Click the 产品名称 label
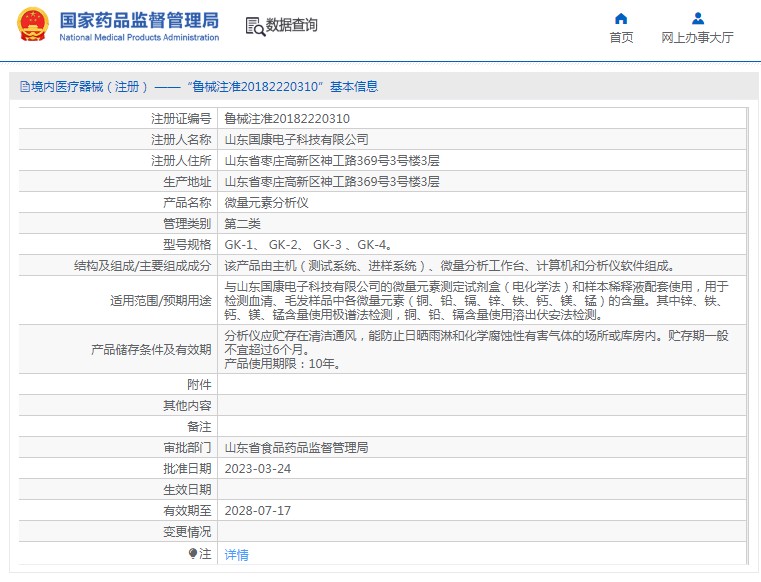 [x=187, y=202]
